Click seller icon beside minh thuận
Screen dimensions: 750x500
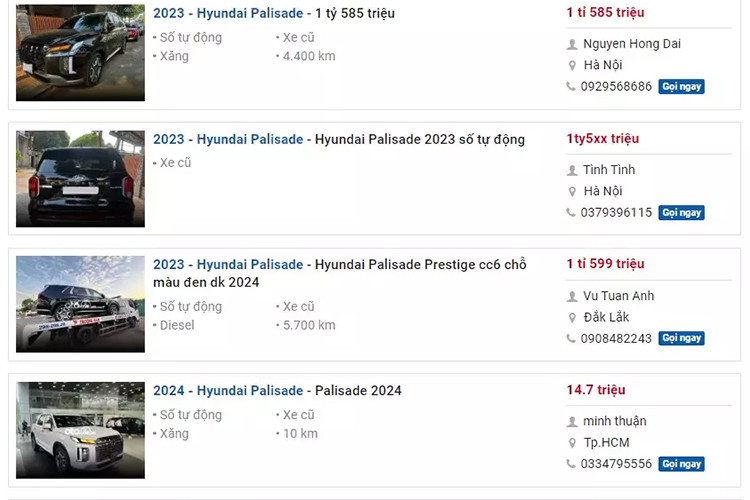pyautogui.click(x=572, y=422)
